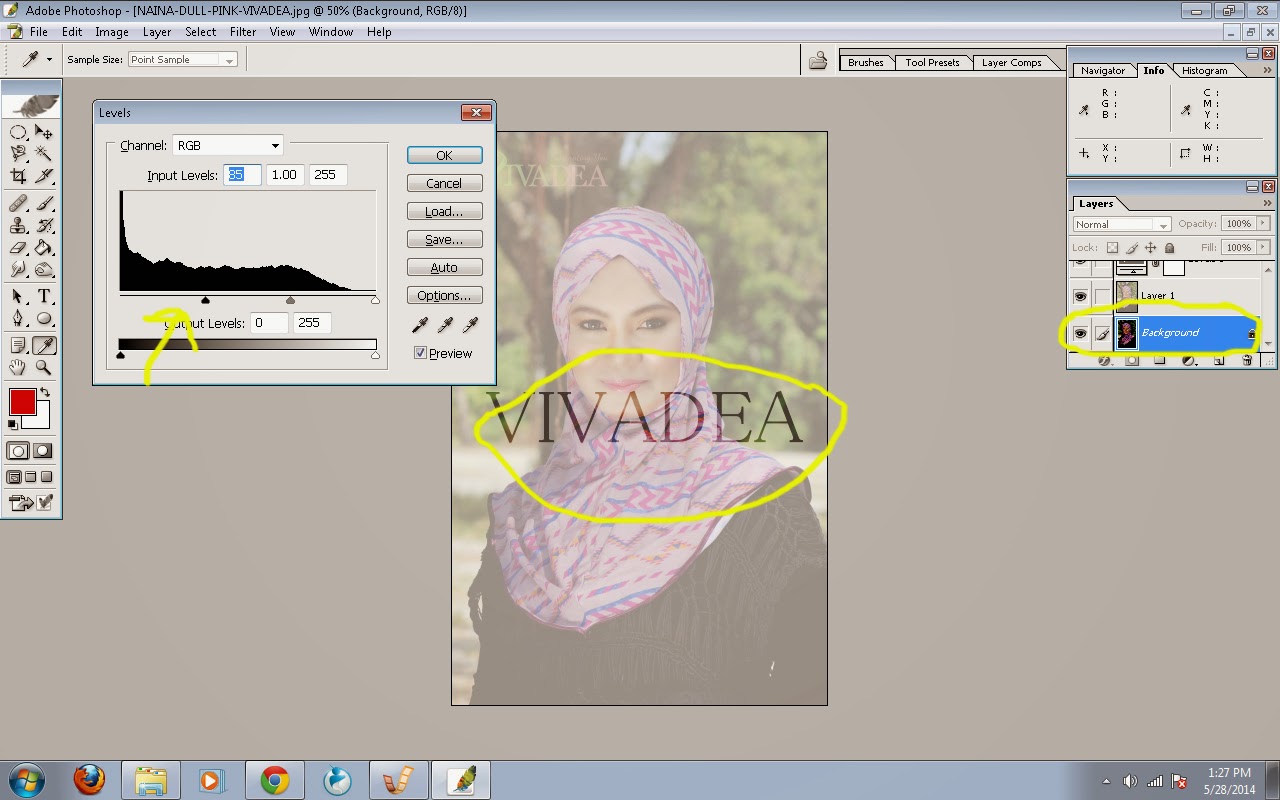Open the Sample Size dropdown
This screenshot has height=800, width=1280.
pos(182,60)
